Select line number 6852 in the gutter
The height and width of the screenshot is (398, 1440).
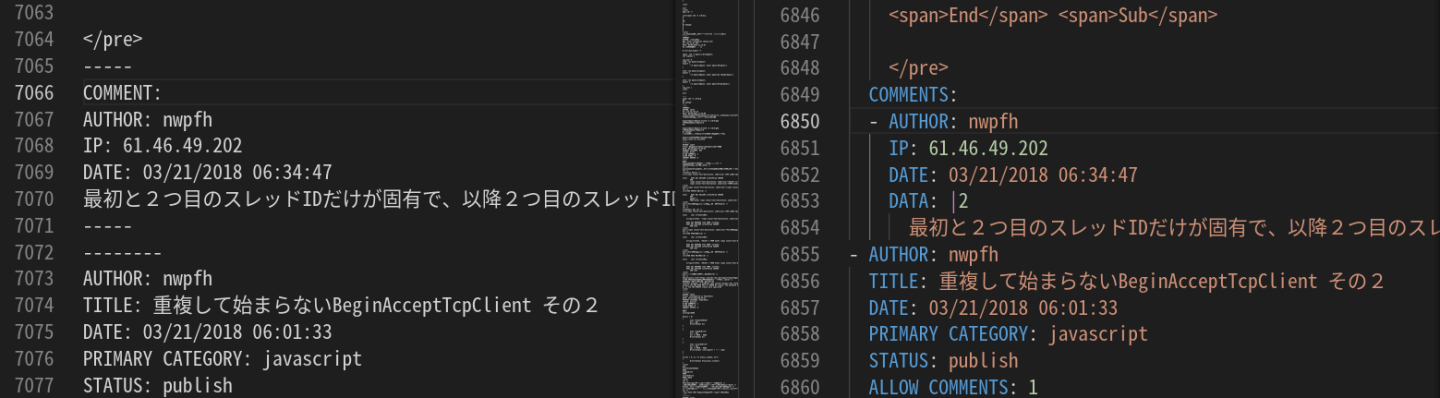click(800, 174)
